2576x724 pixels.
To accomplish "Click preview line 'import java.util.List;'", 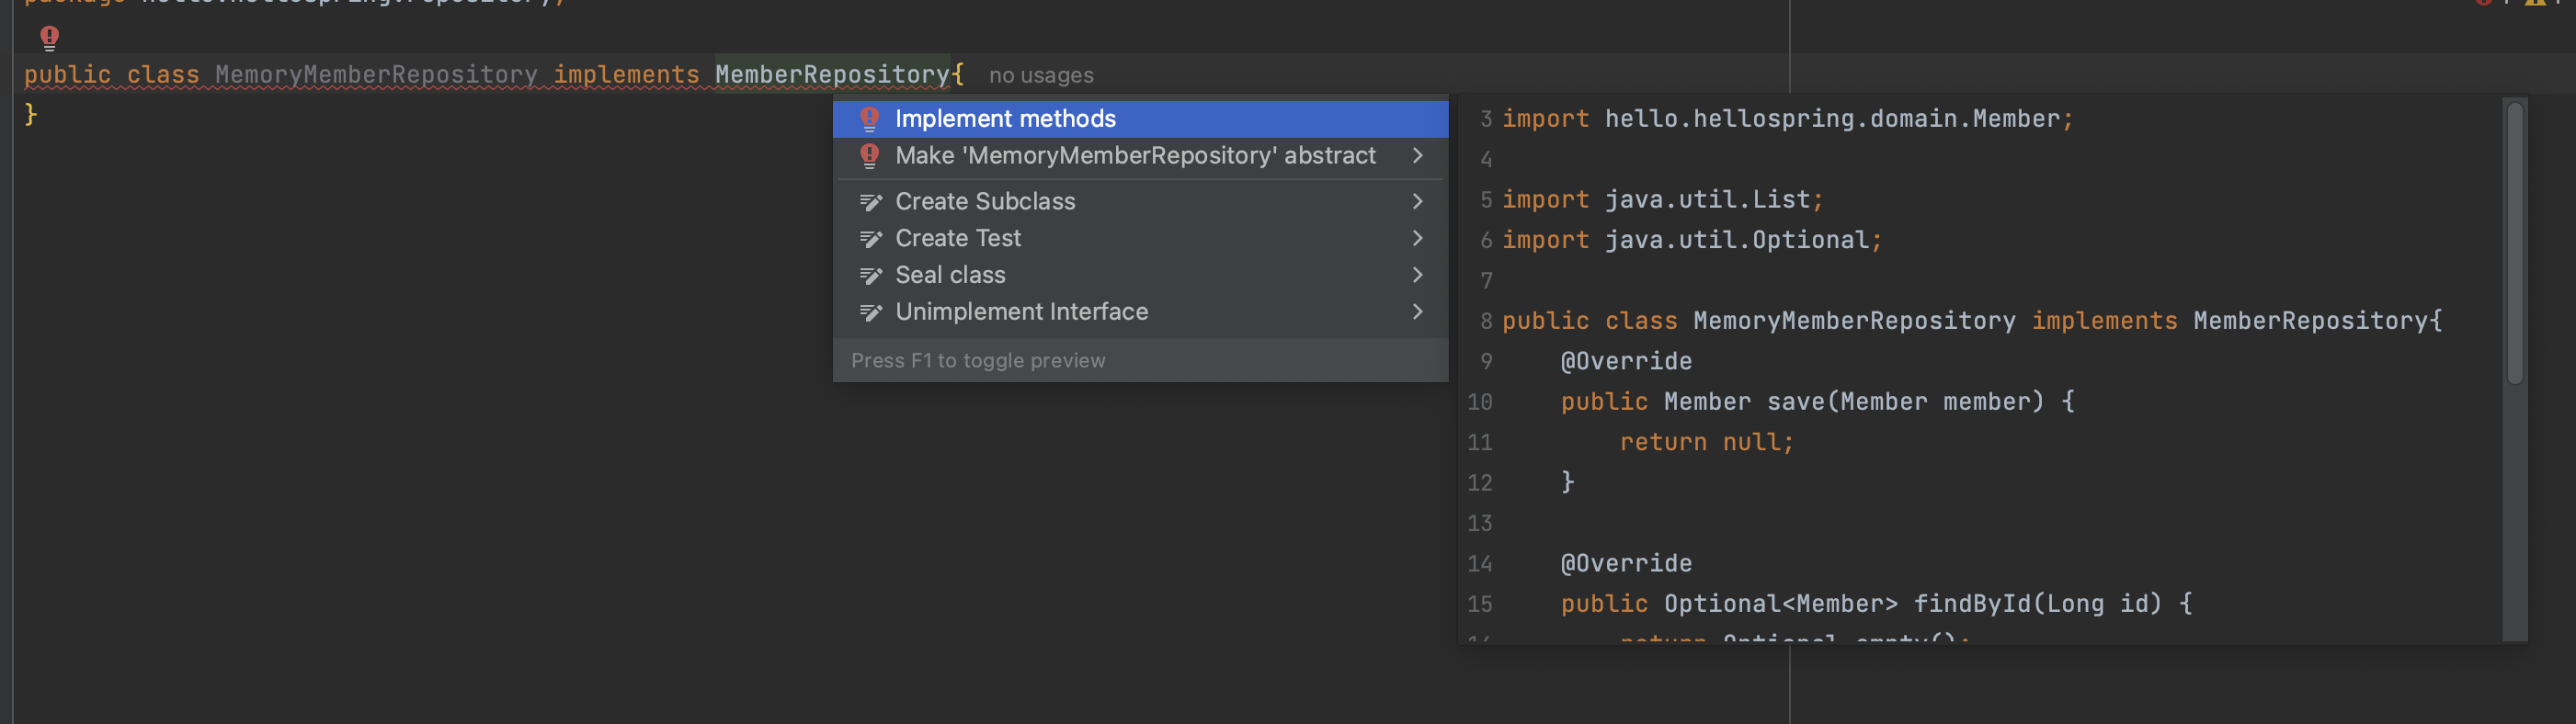I will pos(1662,200).
